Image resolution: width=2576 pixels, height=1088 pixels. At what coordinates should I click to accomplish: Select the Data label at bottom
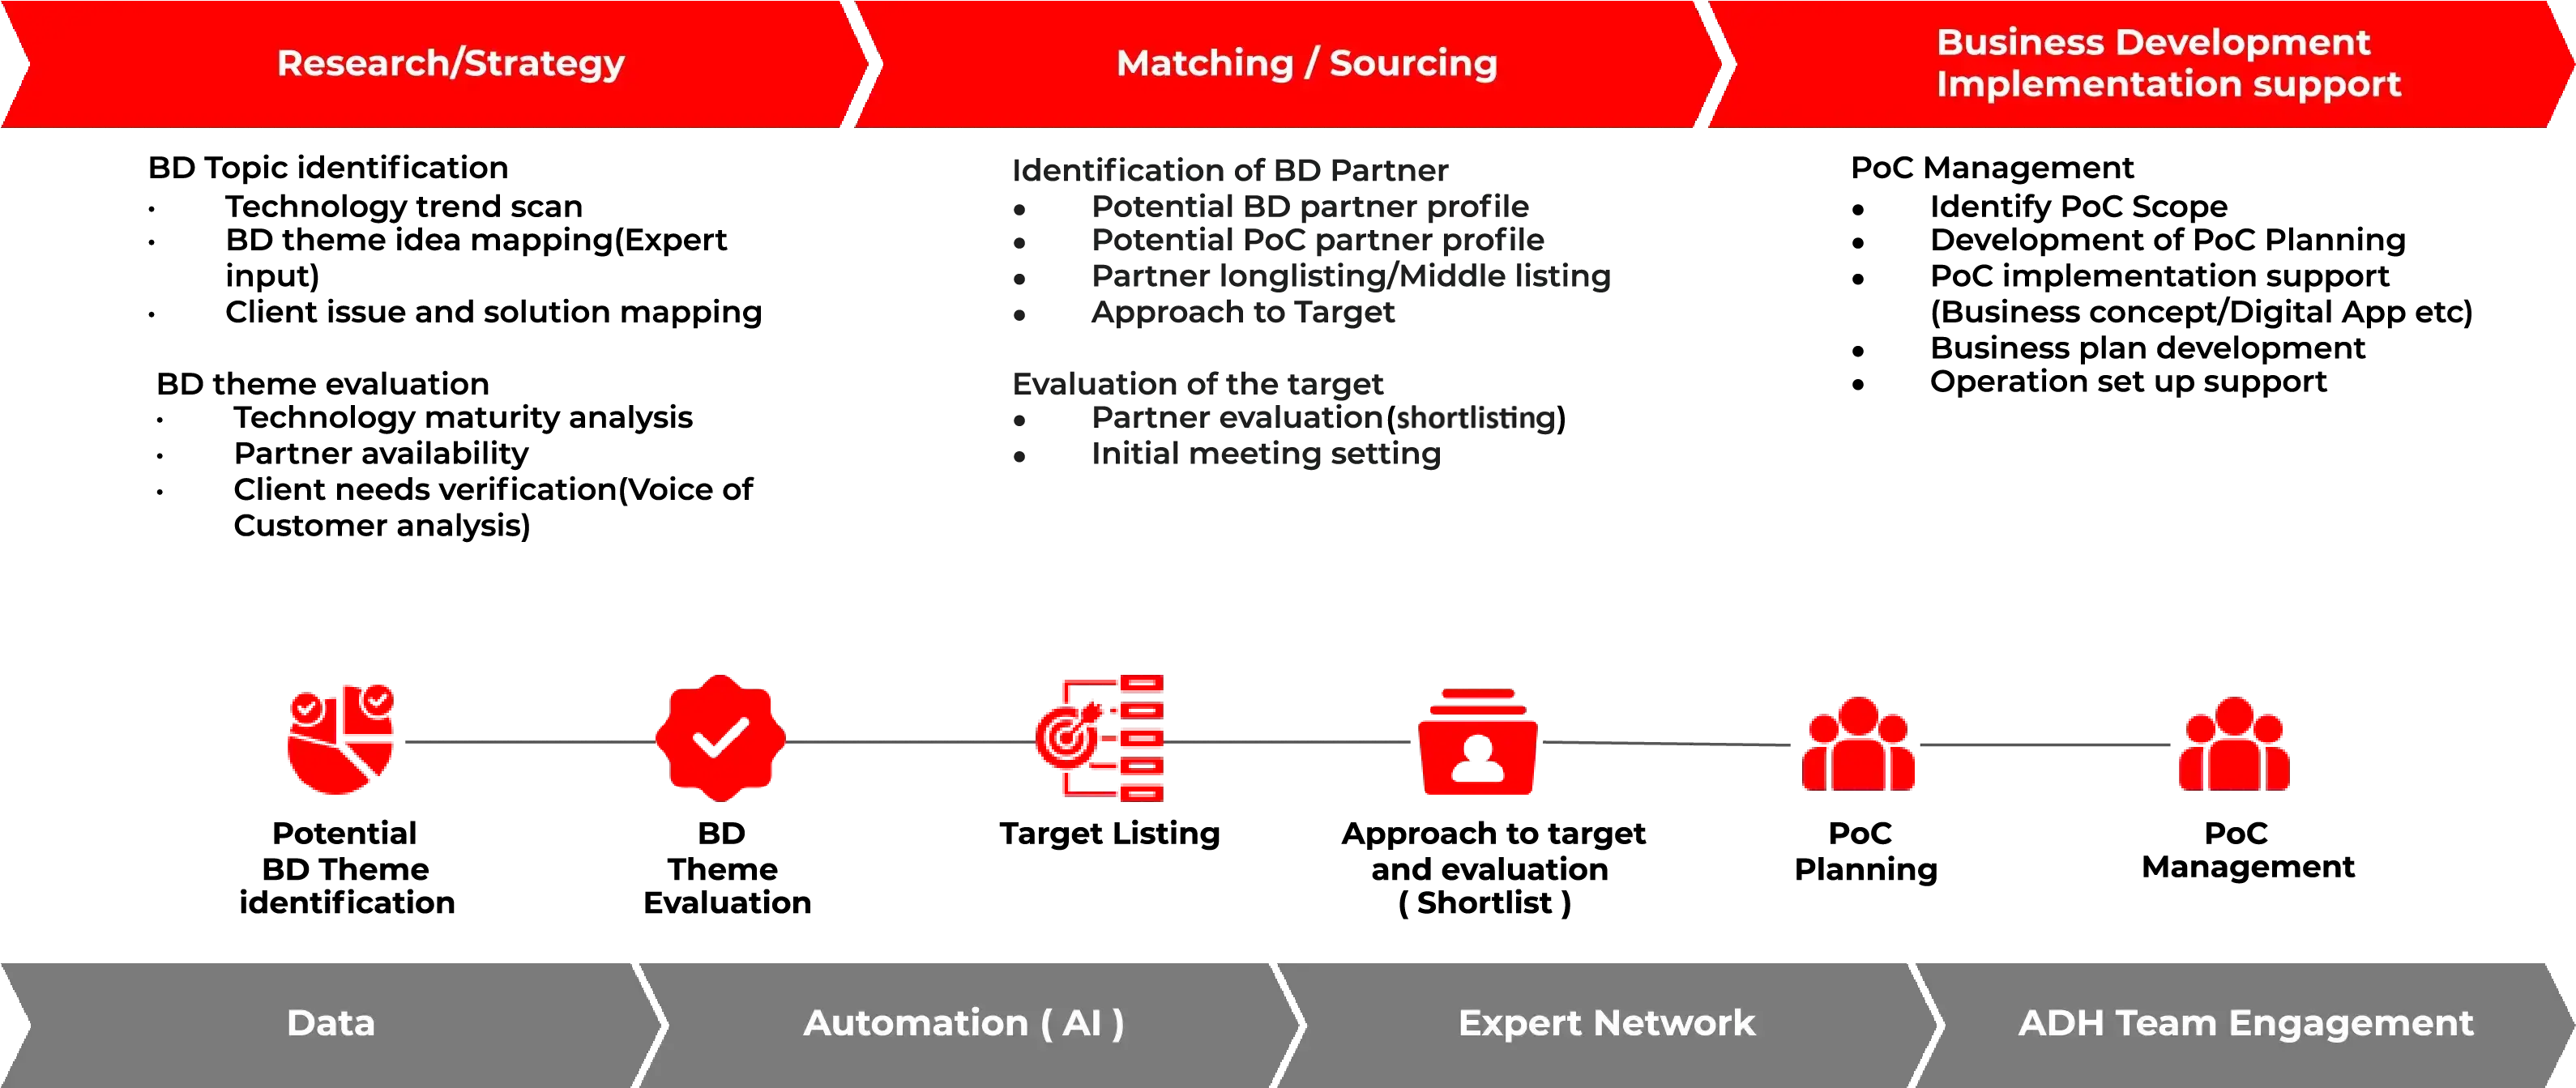(294, 1034)
